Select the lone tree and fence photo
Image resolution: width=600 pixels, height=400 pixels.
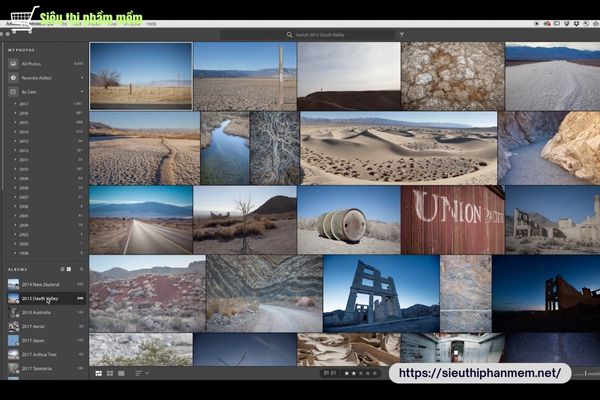[141, 76]
